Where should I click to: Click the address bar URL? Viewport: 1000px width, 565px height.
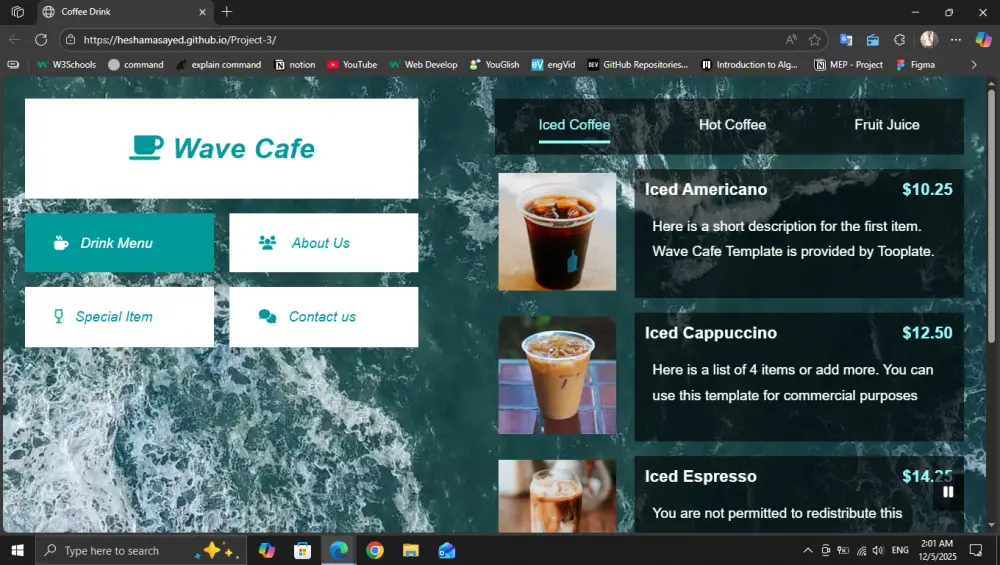click(180, 40)
